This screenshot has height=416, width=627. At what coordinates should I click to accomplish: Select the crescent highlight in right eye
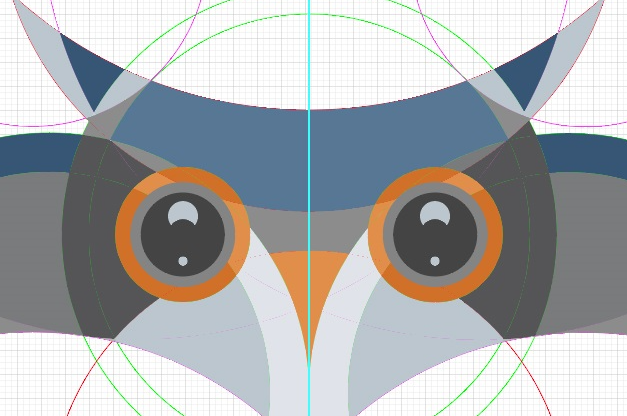434,213
